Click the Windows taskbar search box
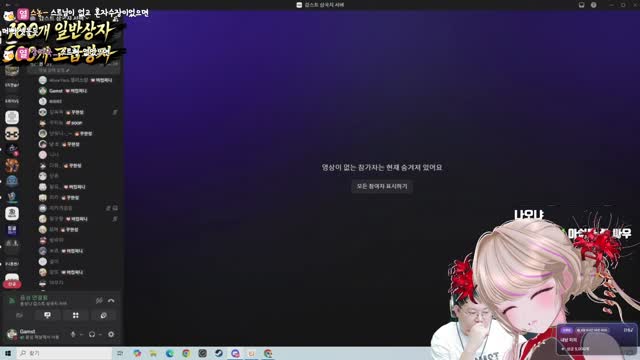This screenshot has height=360, width=640. pyautogui.click(x=64, y=353)
